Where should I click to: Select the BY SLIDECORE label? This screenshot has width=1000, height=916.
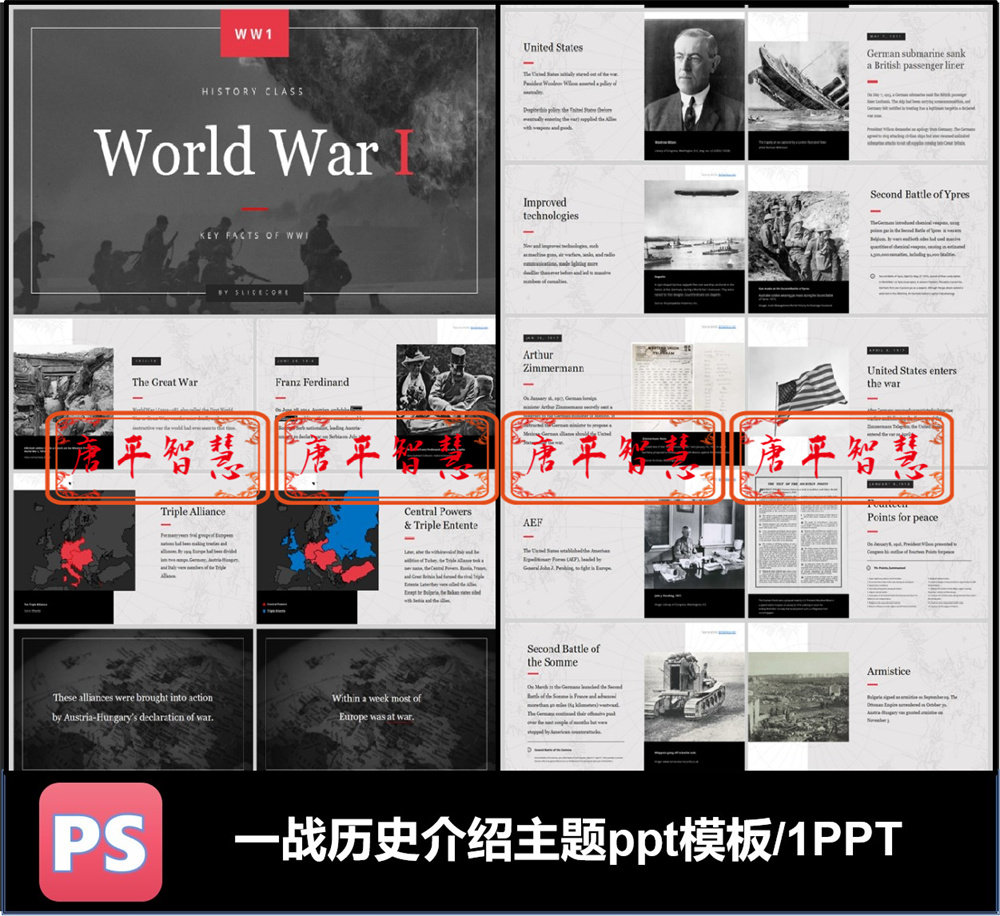pyautogui.click(x=254, y=293)
